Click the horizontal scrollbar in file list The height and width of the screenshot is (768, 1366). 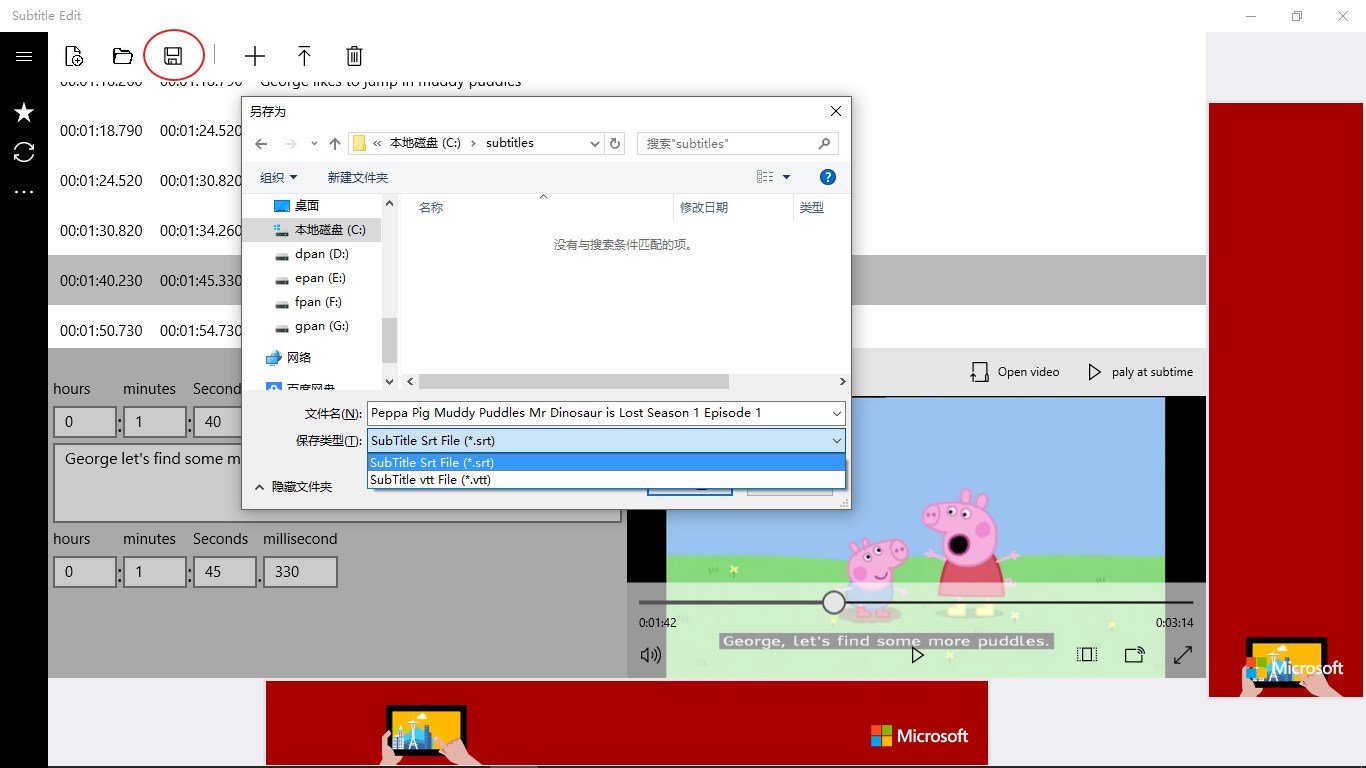click(574, 382)
